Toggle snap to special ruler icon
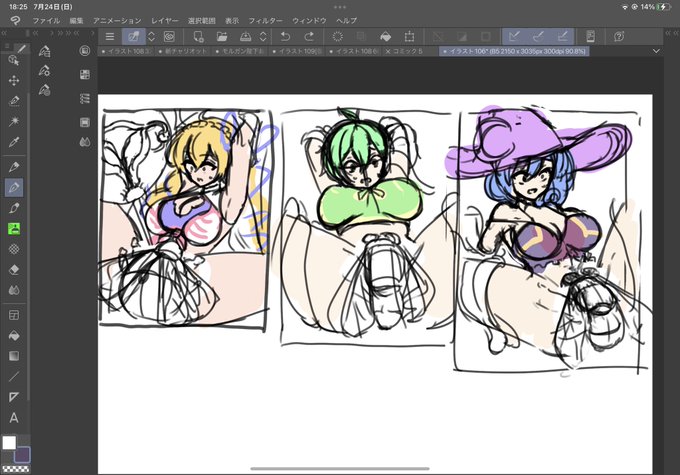The height and width of the screenshot is (475, 680). tap(539, 36)
